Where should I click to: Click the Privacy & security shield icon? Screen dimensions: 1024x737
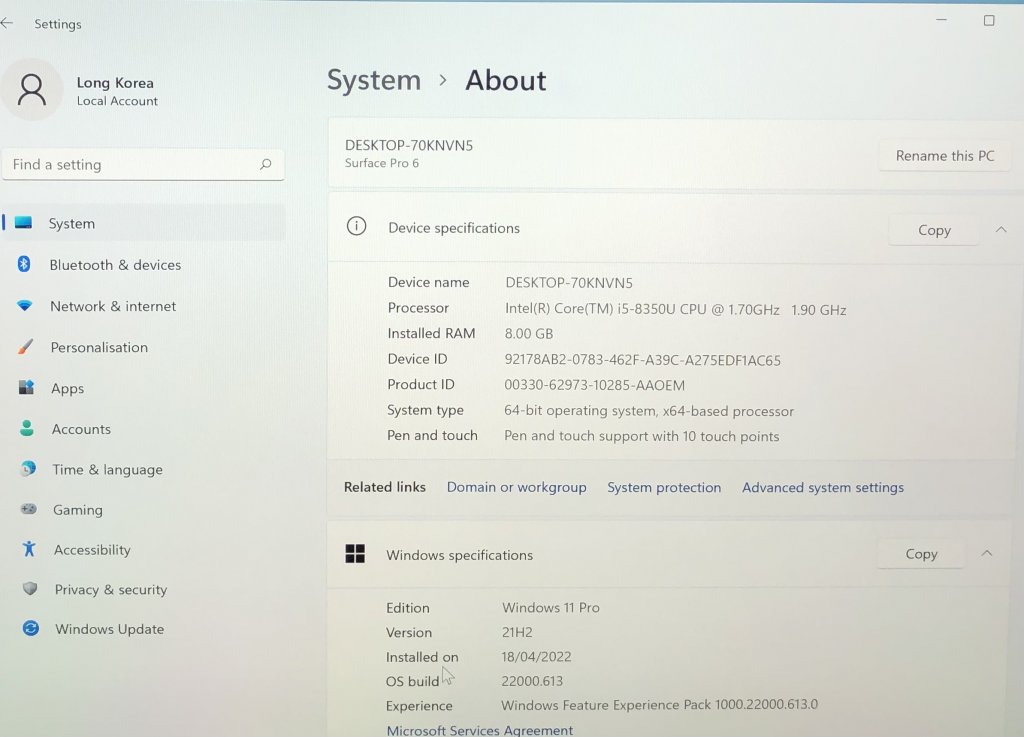(30, 589)
